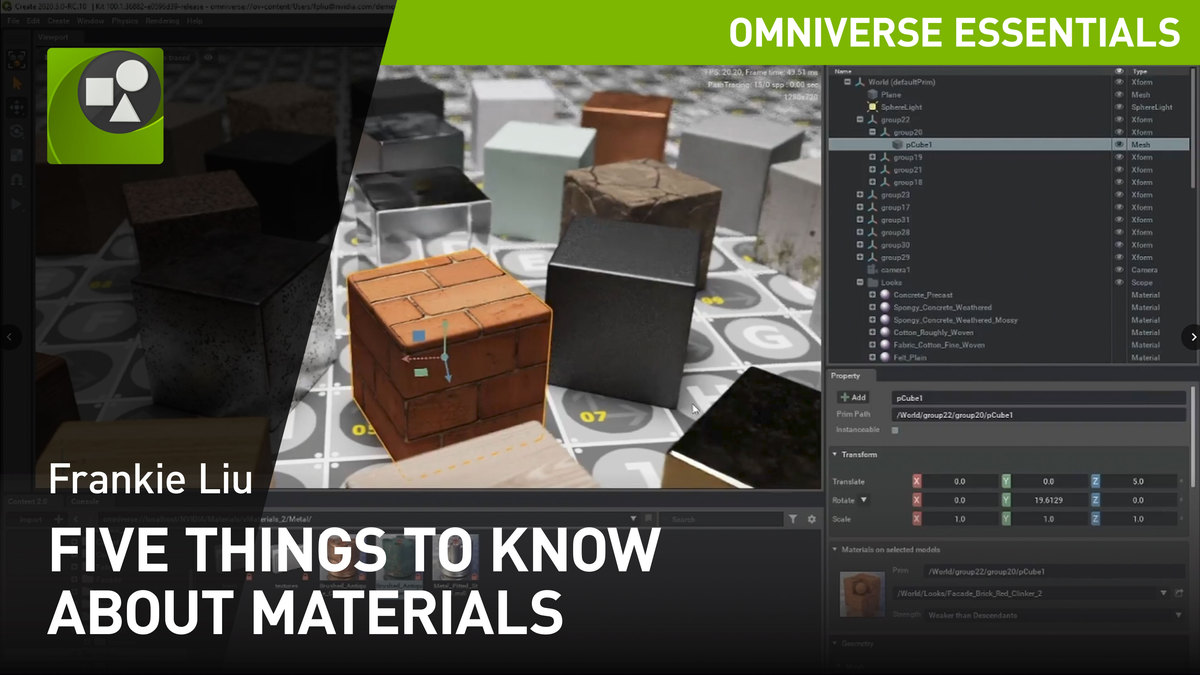Collapse the group22 node
Viewport: 1200px width, 675px height.
860,119
